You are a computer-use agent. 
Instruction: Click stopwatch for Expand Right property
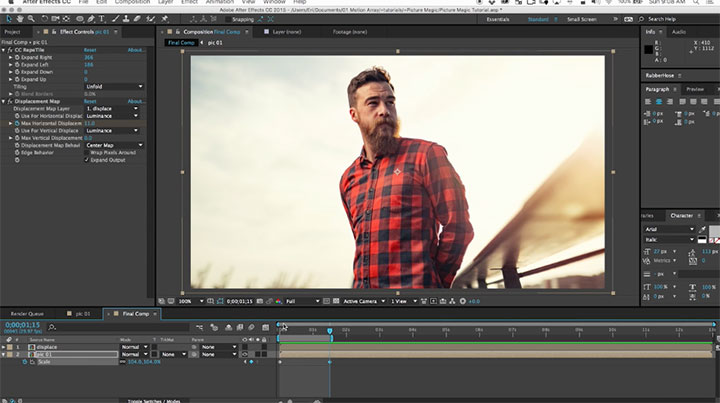(17, 57)
